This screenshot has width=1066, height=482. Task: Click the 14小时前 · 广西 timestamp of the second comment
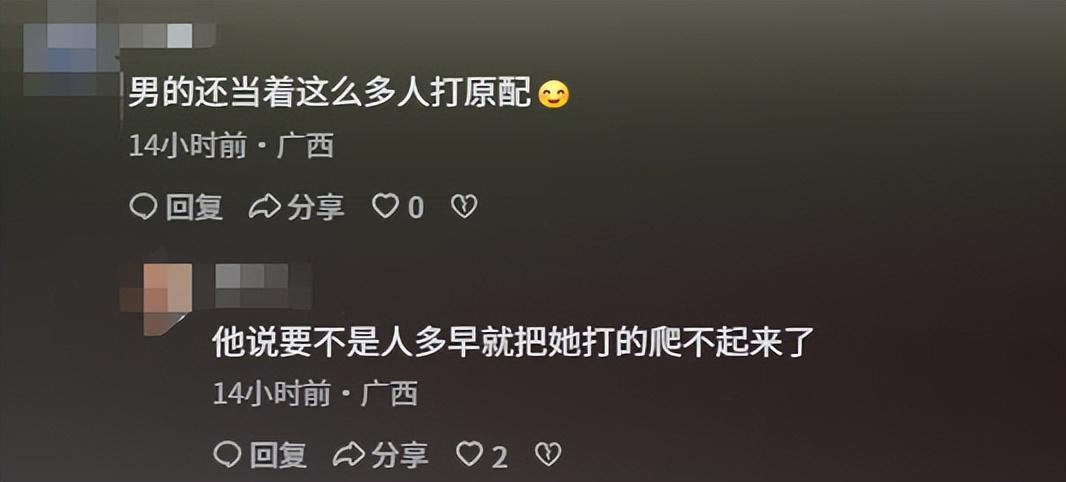[x=315, y=394]
